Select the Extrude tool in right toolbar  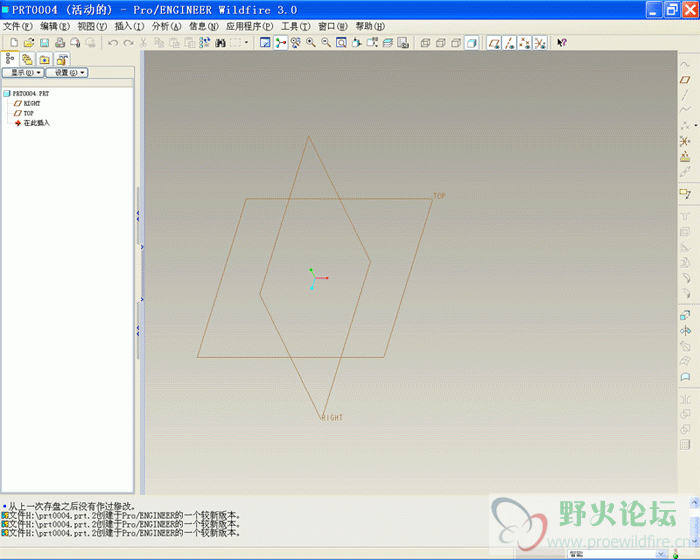[x=685, y=315]
